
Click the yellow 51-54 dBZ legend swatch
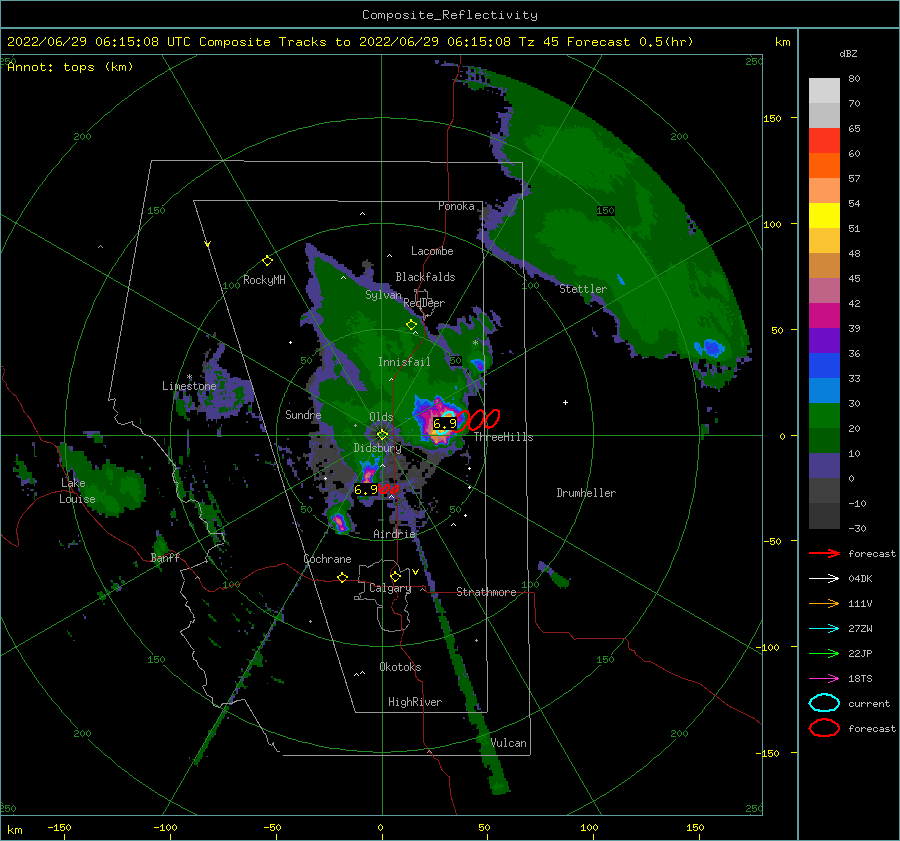[824, 216]
